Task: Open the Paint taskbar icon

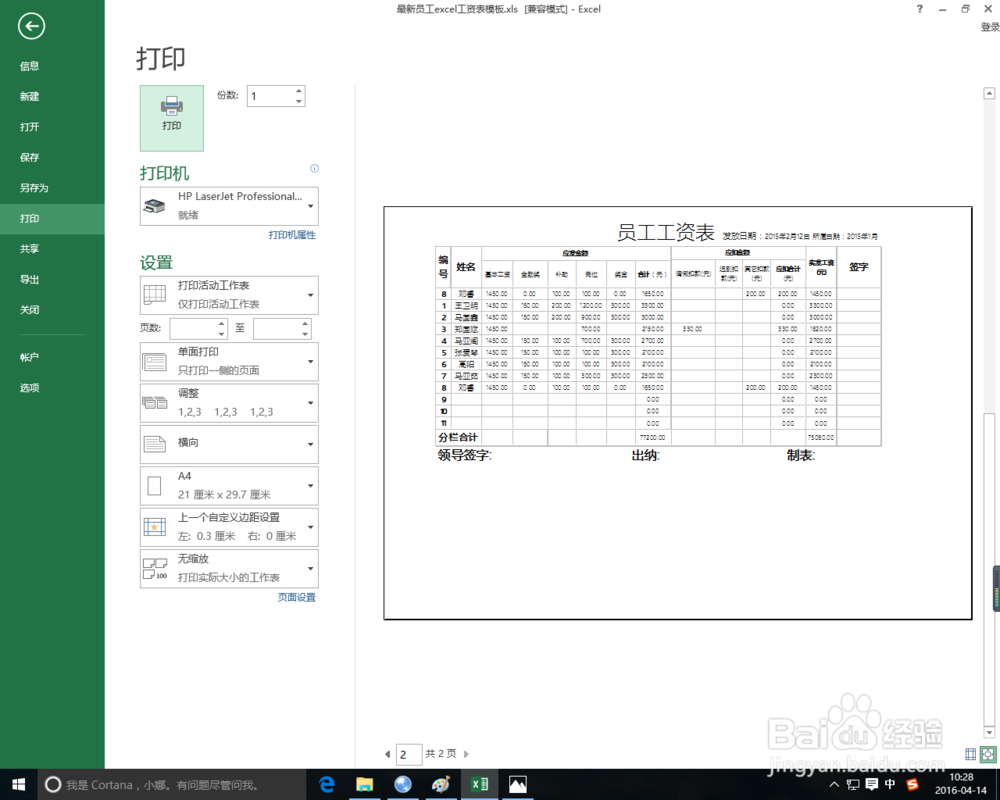Action: 441,785
